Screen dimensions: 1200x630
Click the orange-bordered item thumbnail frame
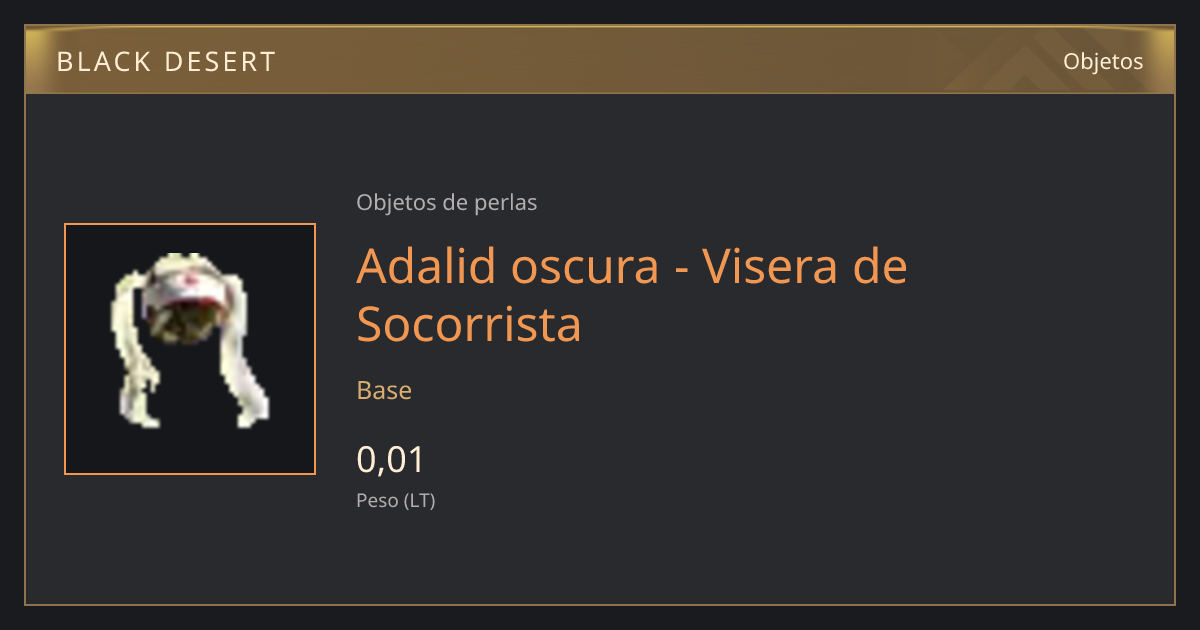point(190,349)
